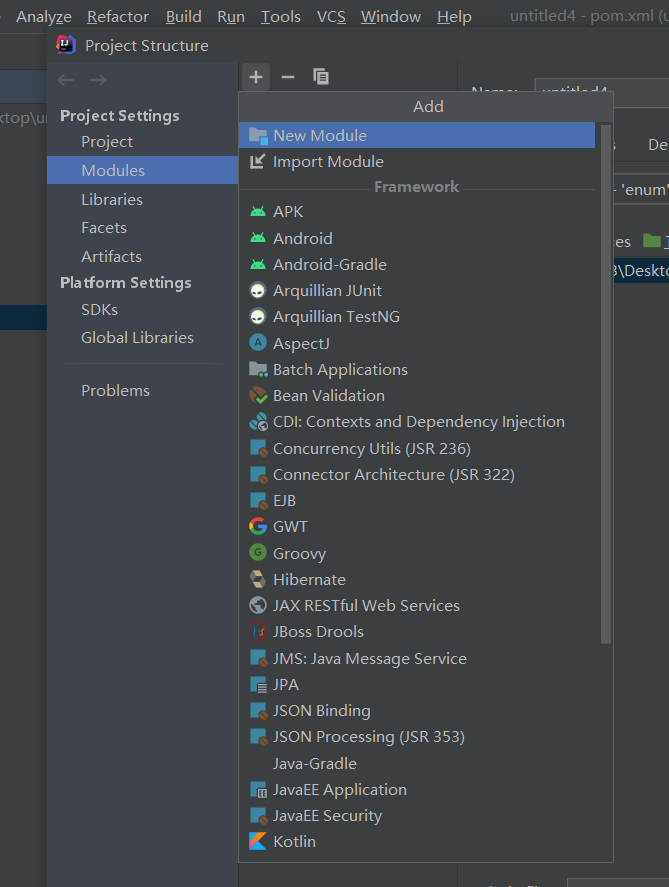Click the Arquillian JUnit alien icon
This screenshot has width=669, height=887.
coord(258,291)
